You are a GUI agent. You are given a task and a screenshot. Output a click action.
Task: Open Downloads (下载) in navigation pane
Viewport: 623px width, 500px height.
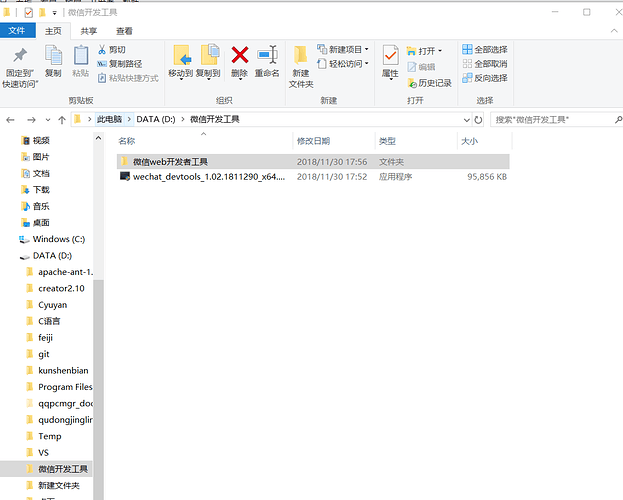point(35,190)
